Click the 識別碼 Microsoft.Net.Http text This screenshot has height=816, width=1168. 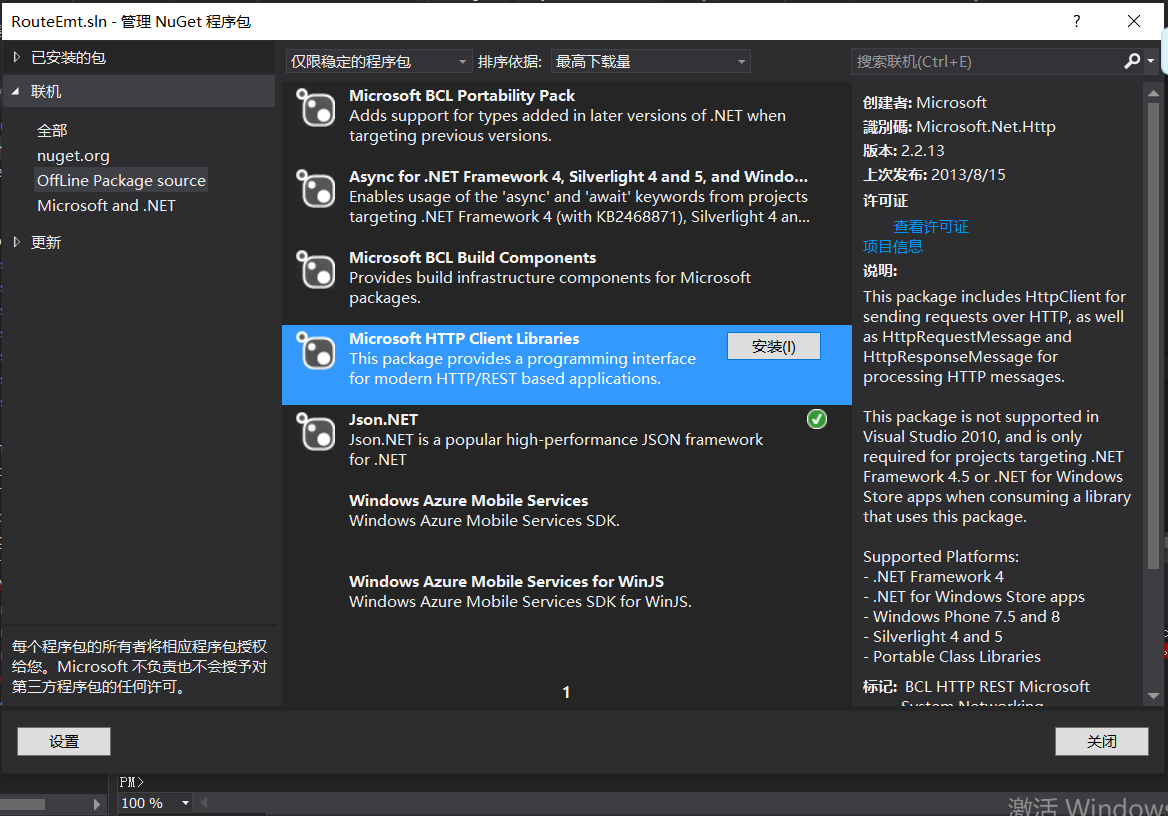point(959,127)
